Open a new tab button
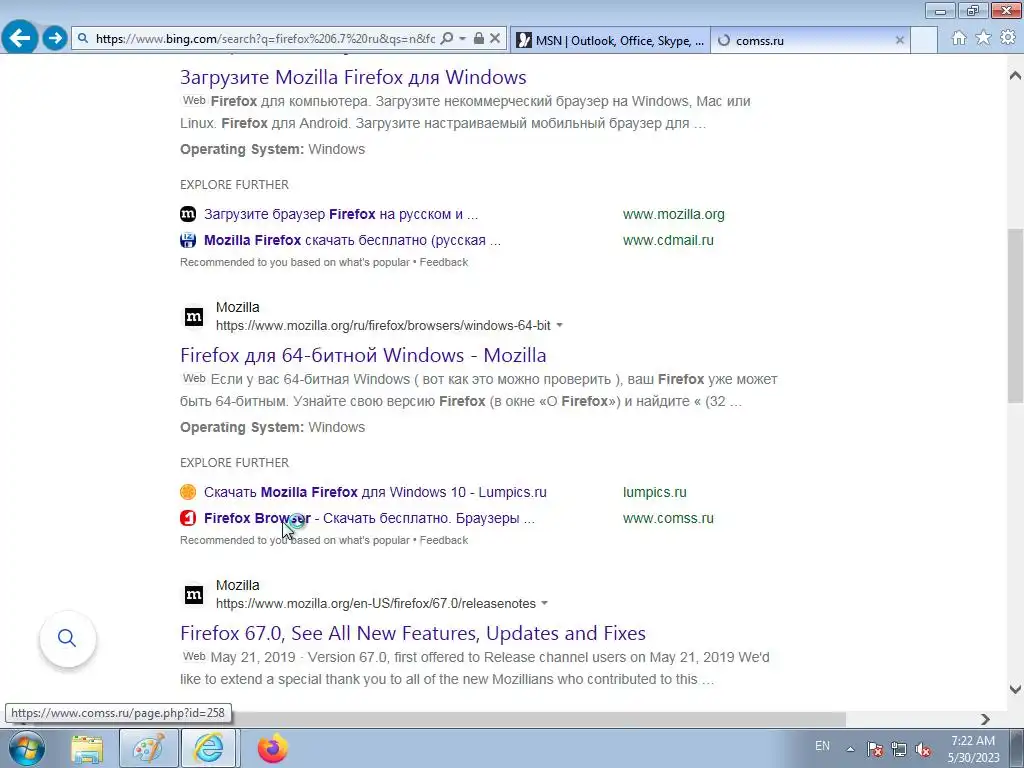The width and height of the screenshot is (1024, 768). pyautogui.click(x=924, y=40)
